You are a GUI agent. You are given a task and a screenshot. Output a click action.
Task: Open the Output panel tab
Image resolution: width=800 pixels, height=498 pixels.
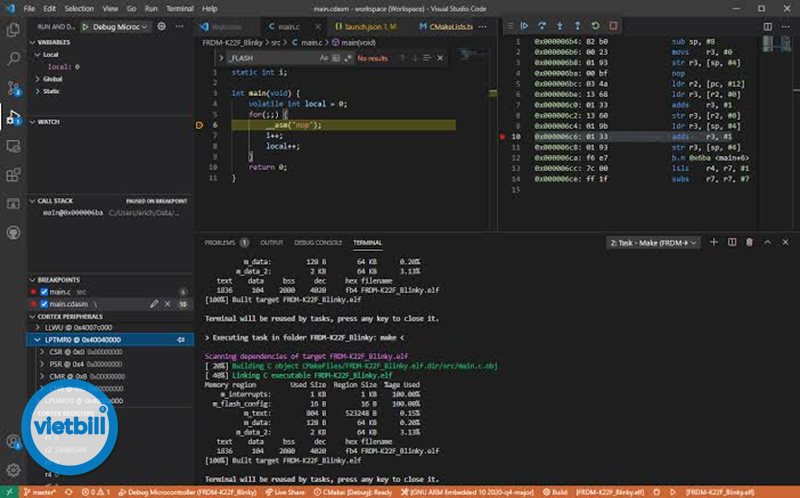point(271,243)
